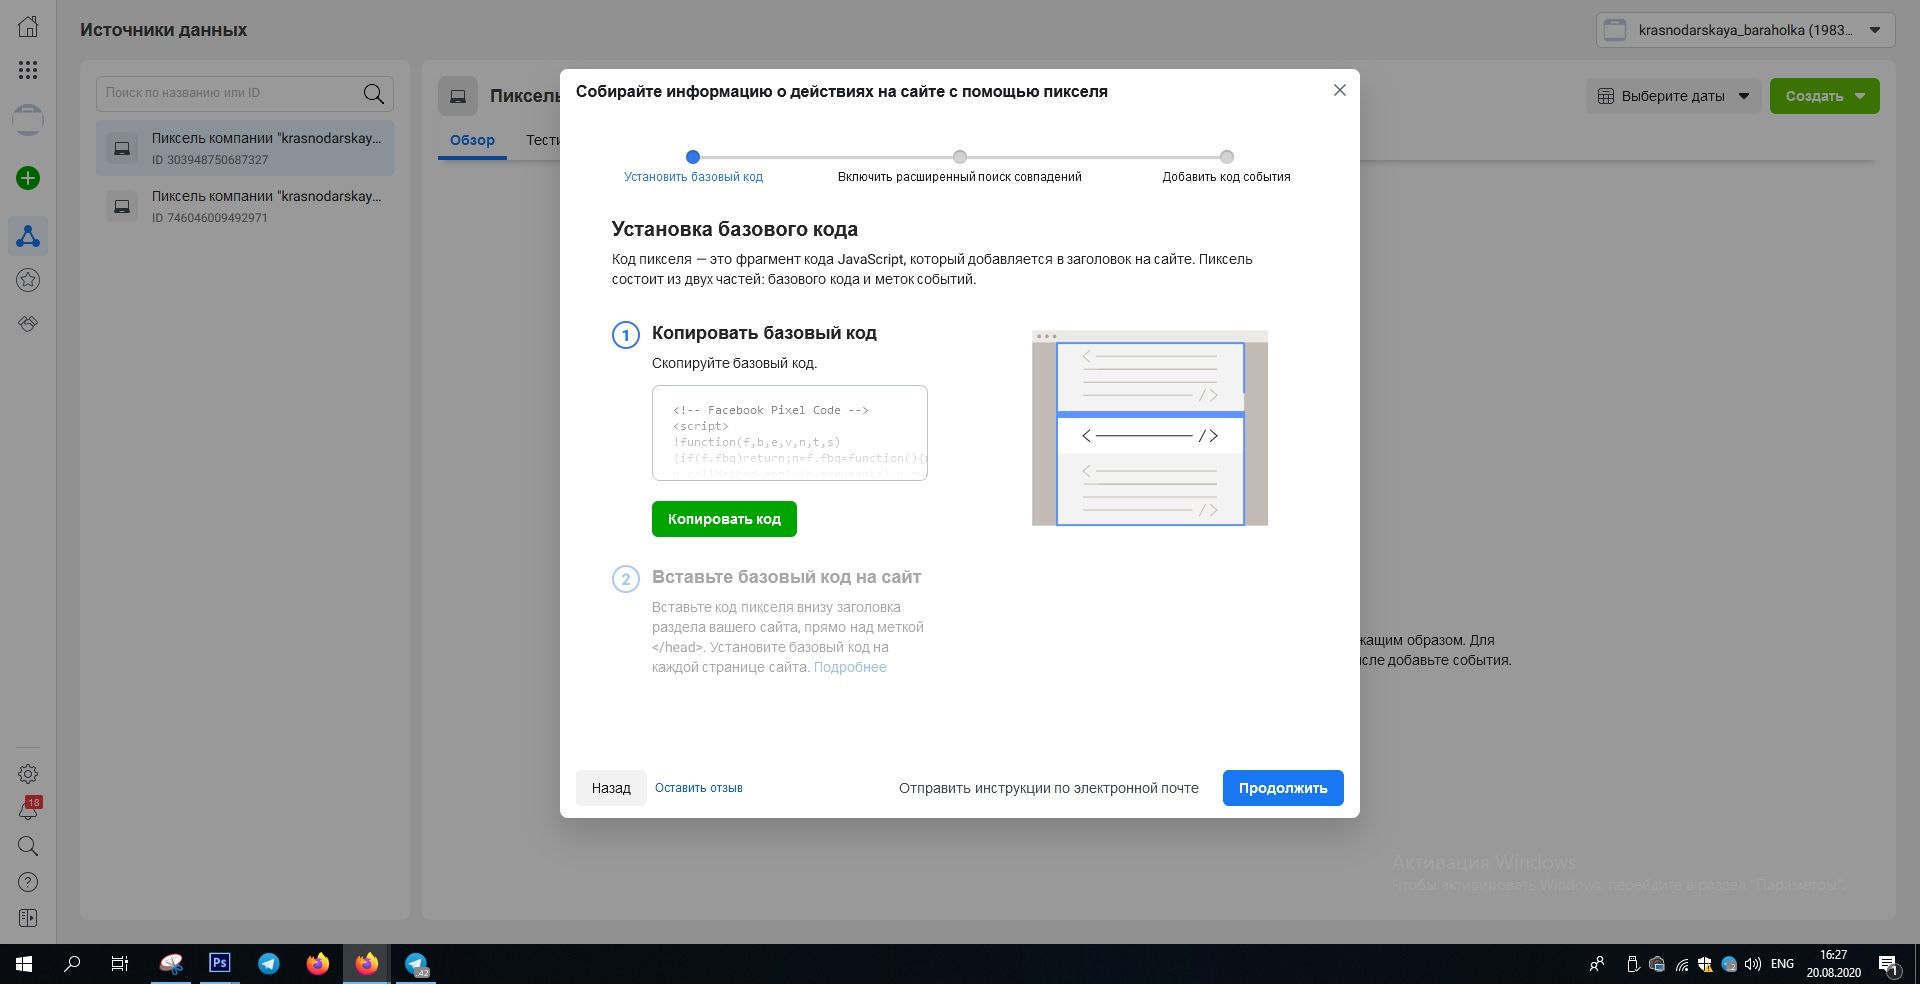1920x984 pixels.
Task: Select pixel with ID 303948750687327
Action: tap(245, 148)
